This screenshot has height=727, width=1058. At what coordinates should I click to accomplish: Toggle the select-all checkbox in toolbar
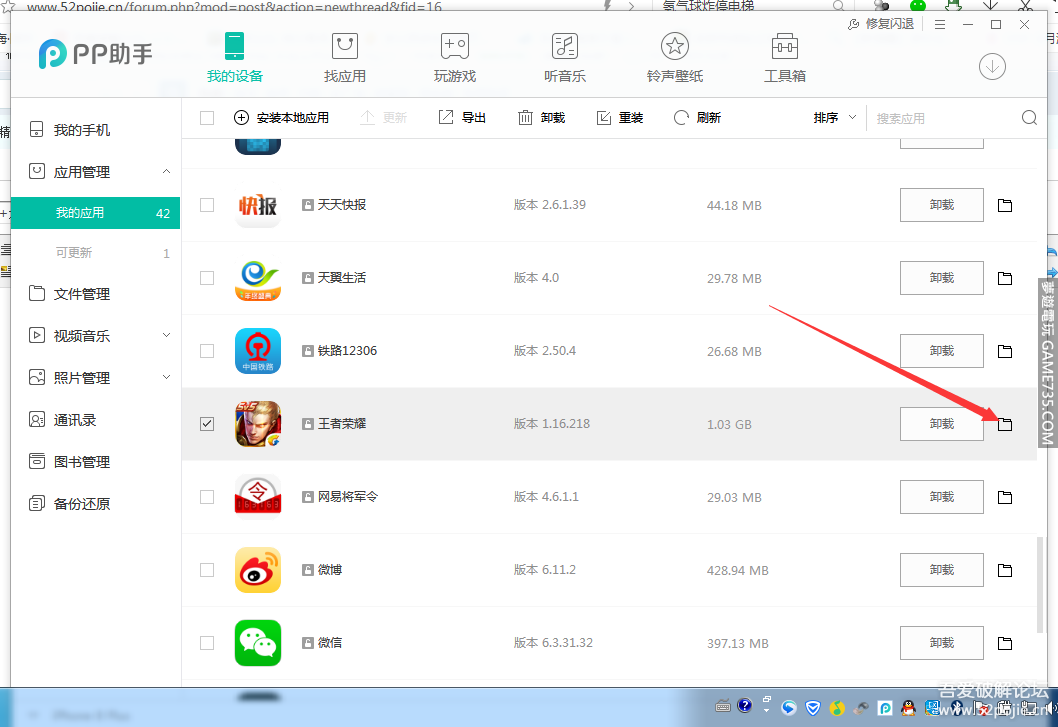point(207,118)
